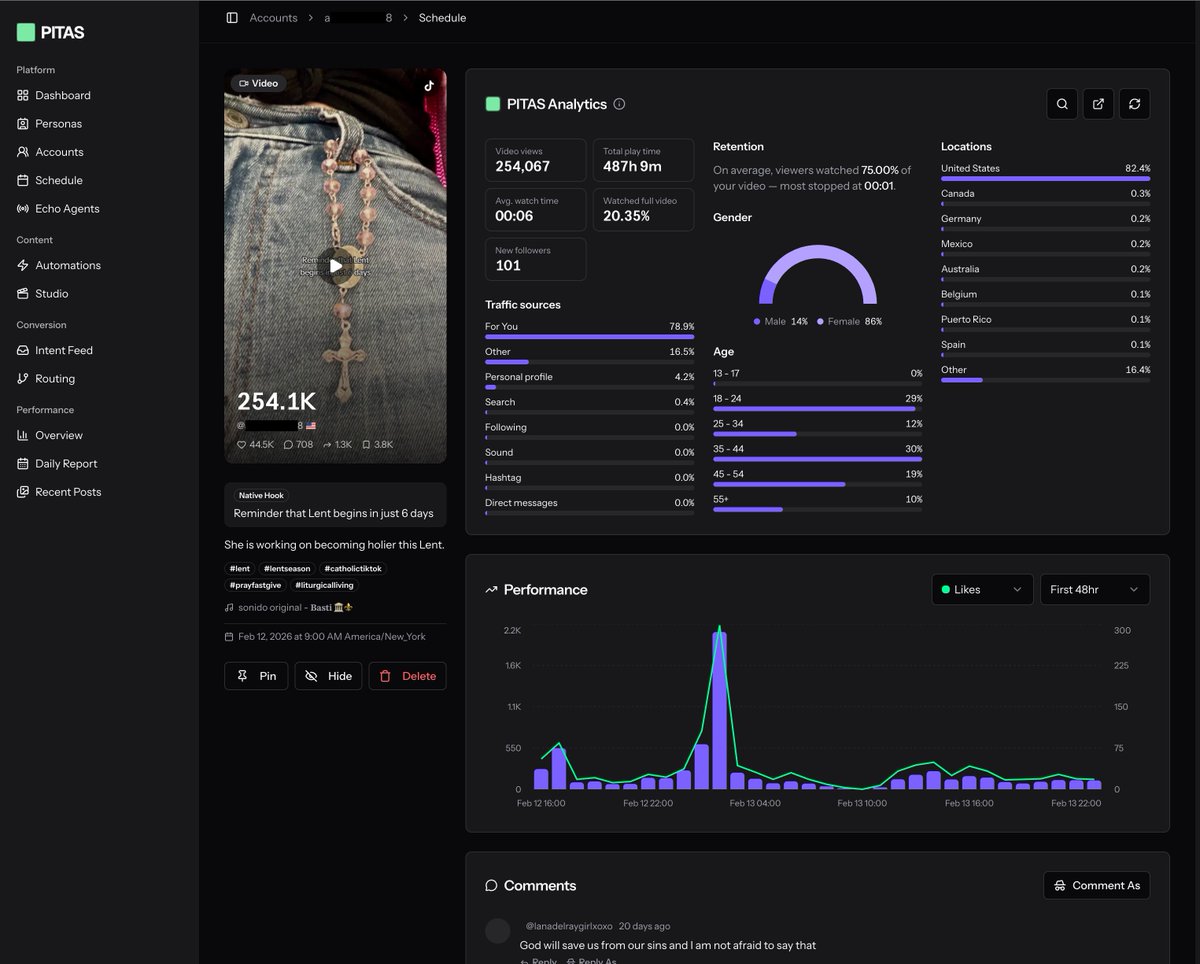Open the Personas page

pos(58,124)
